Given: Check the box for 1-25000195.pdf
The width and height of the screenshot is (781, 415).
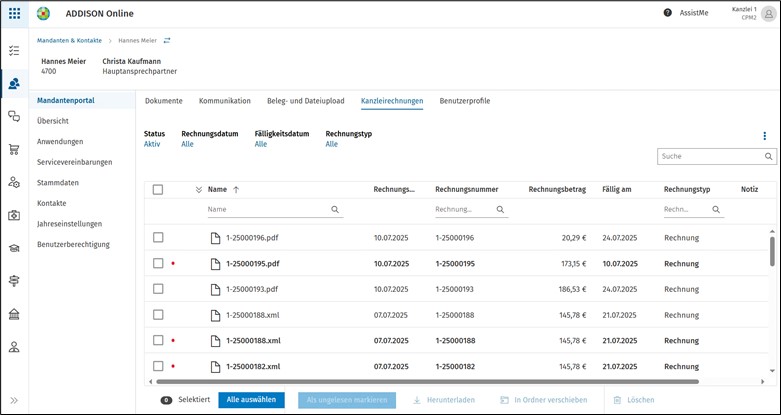Looking at the screenshot, I should [x=158, y=263].
